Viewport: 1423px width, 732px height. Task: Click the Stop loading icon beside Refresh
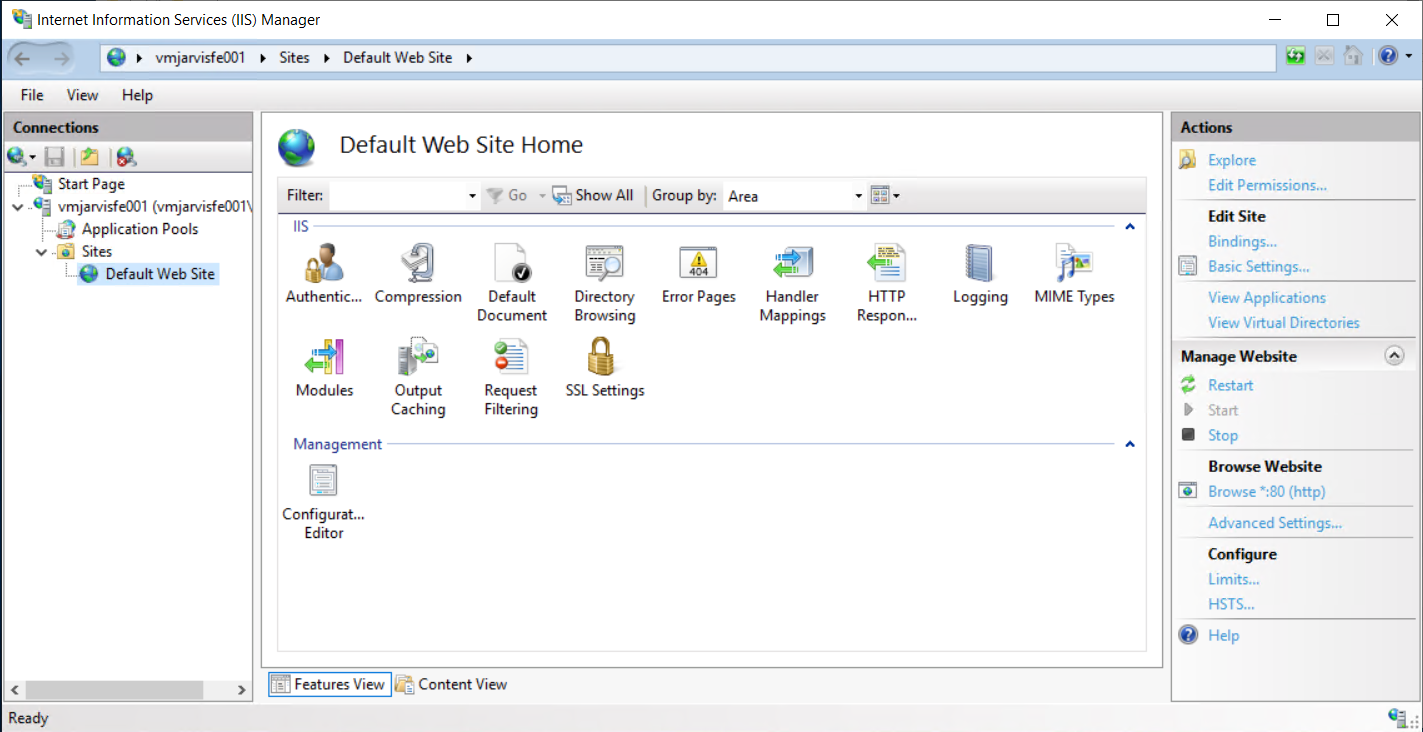(1324, 56)
